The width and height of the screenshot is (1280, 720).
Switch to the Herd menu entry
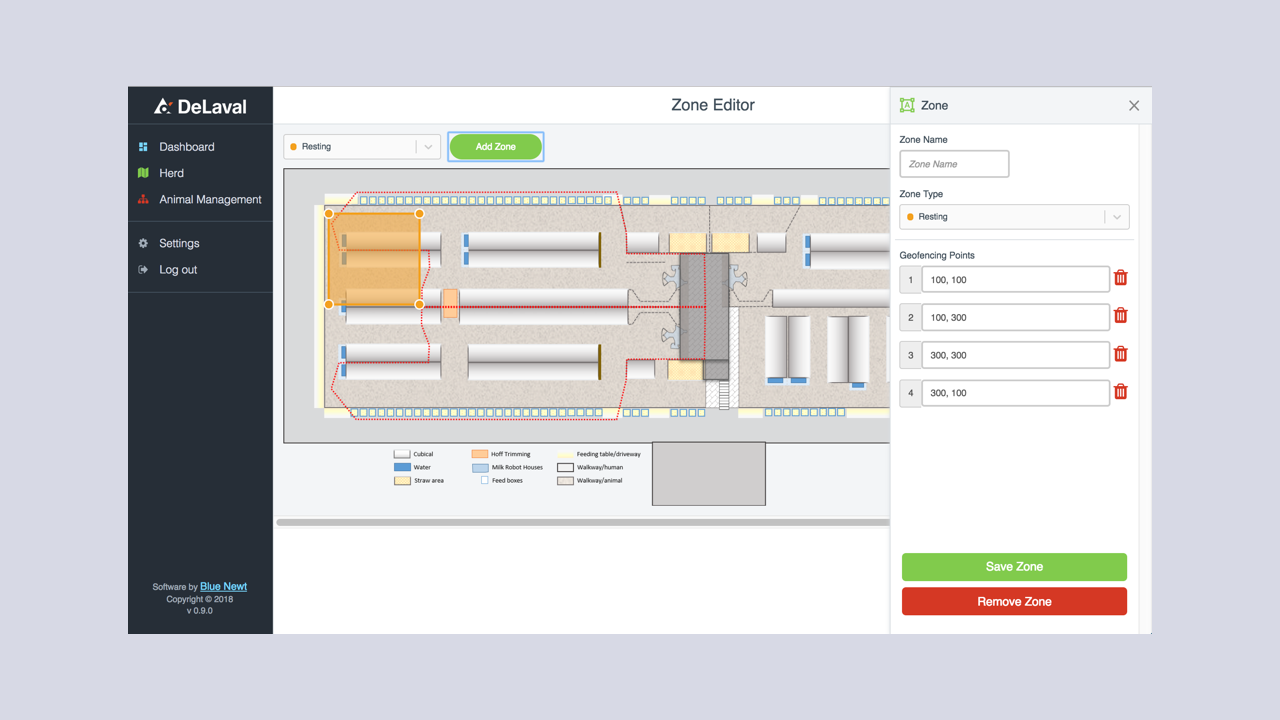(x=171, y=172)
